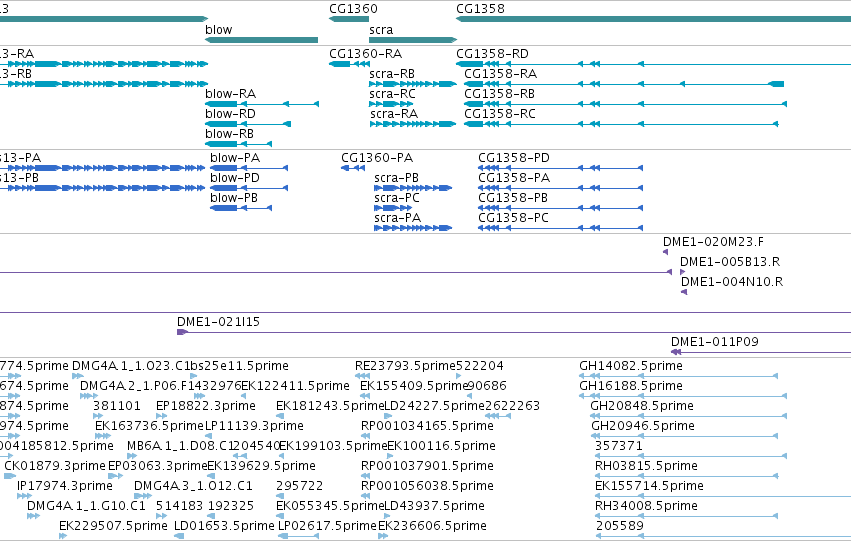
Task: Select transcript blow-RB label
Action: click(x=229, y=134)
